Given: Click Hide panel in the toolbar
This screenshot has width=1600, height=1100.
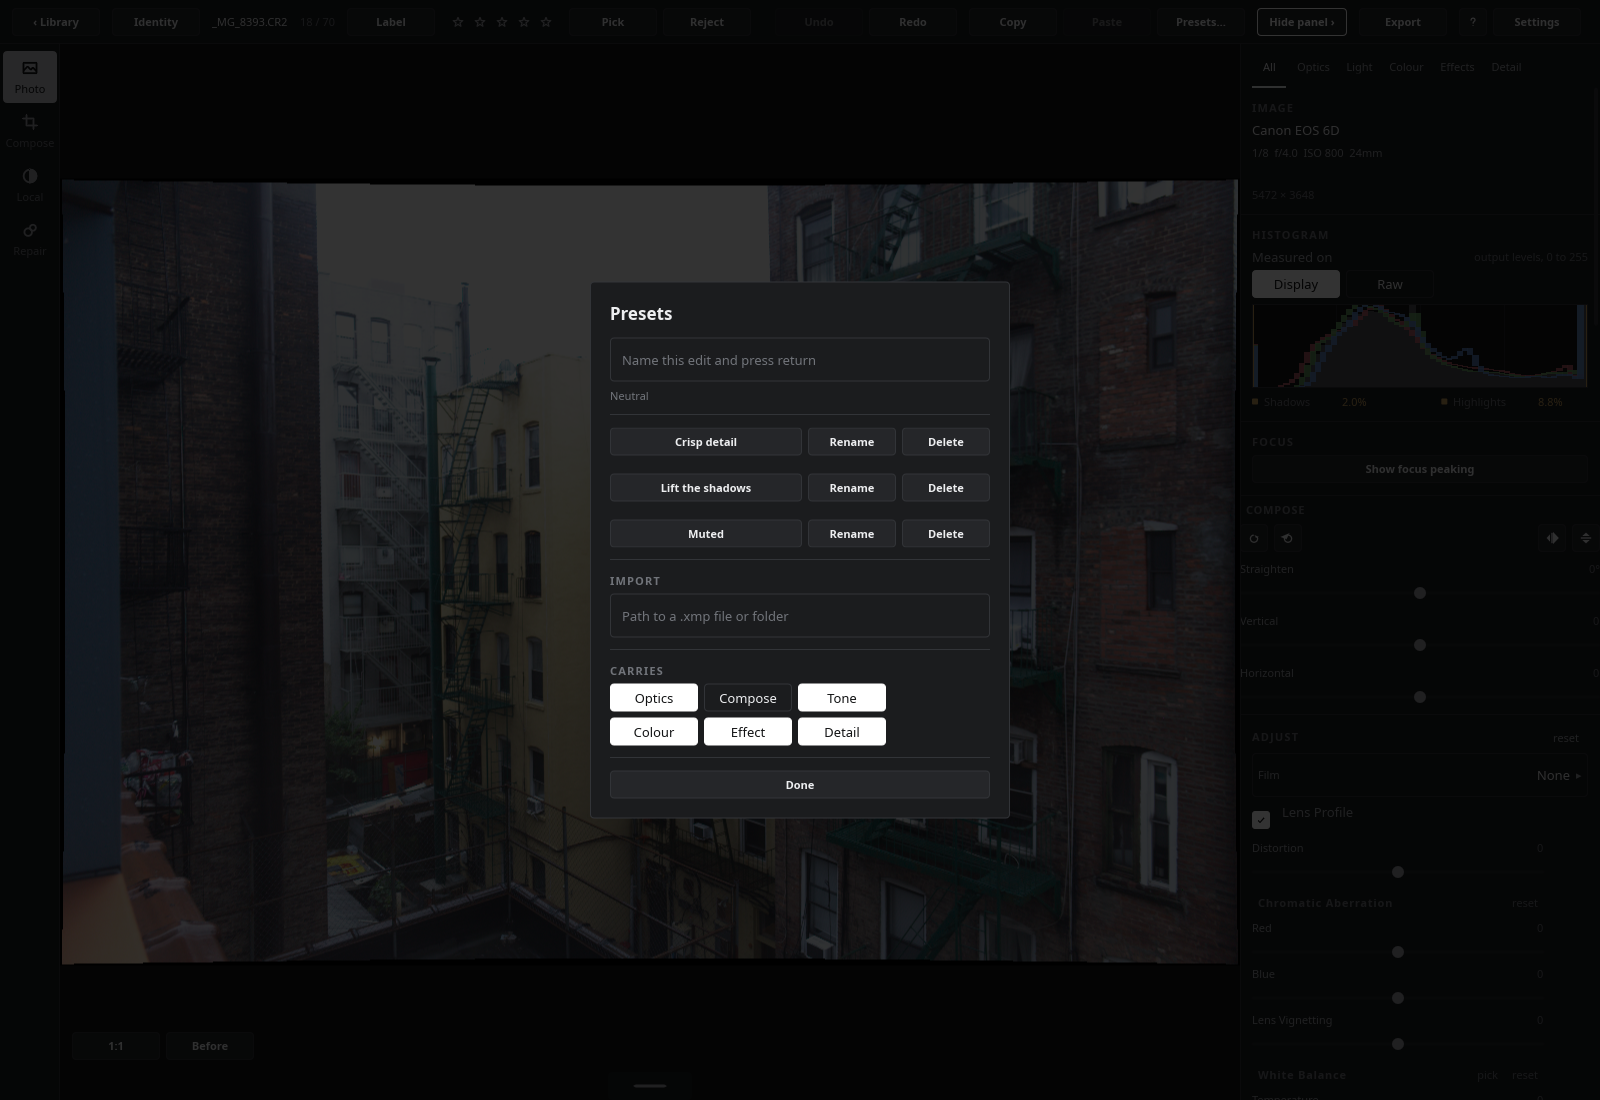Looking at the screenshot, I should [1301, 22].
